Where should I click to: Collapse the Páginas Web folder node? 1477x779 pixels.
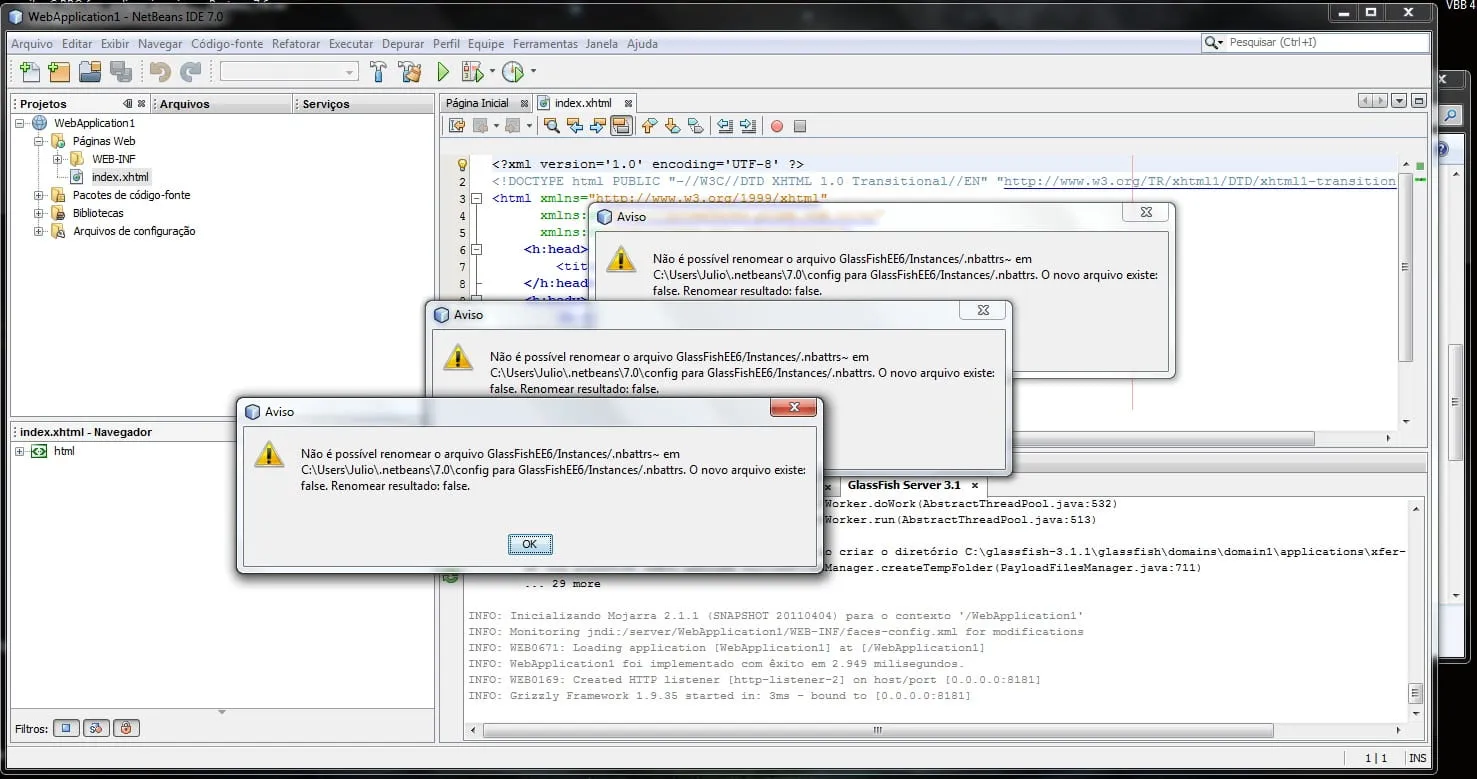click(x=39, y=141)
